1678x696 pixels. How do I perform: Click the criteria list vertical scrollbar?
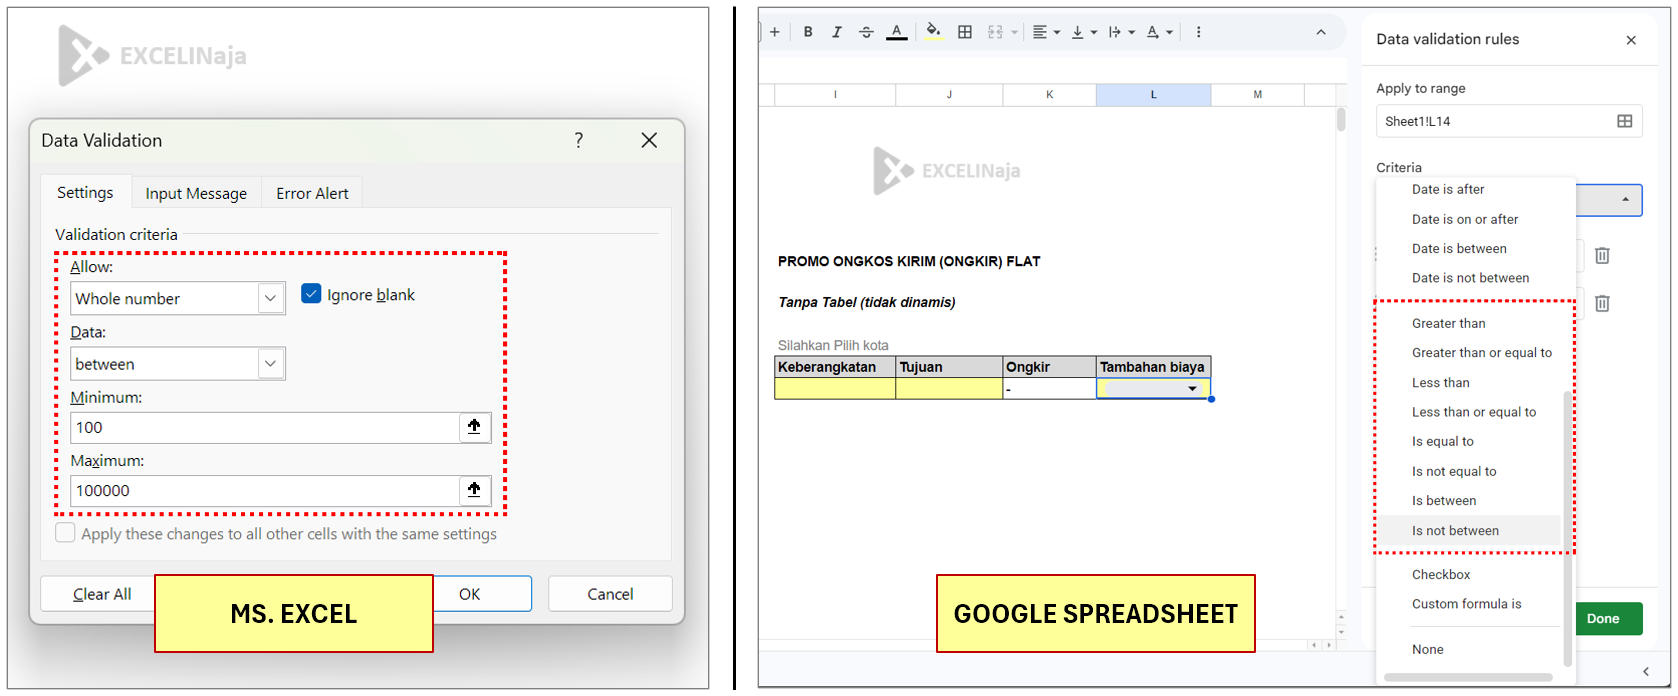coord(1567,528)
